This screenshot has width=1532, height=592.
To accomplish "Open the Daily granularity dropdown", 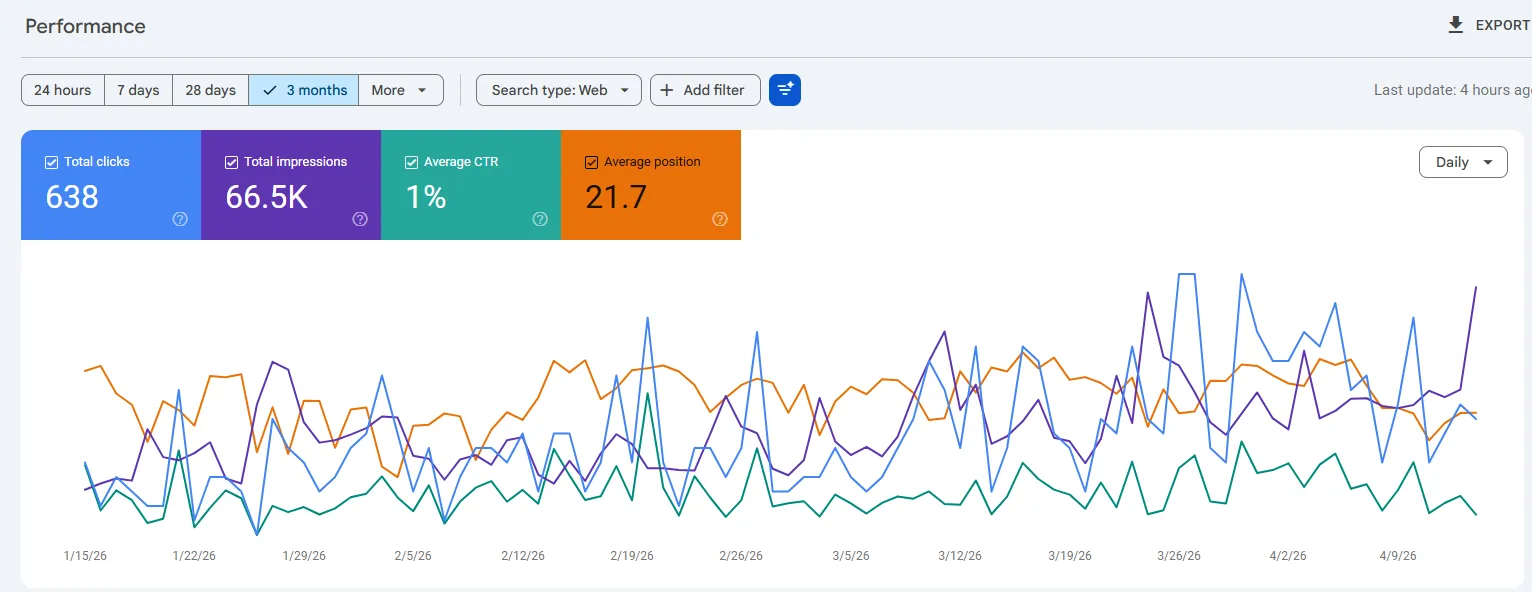I will [1463, 162].
